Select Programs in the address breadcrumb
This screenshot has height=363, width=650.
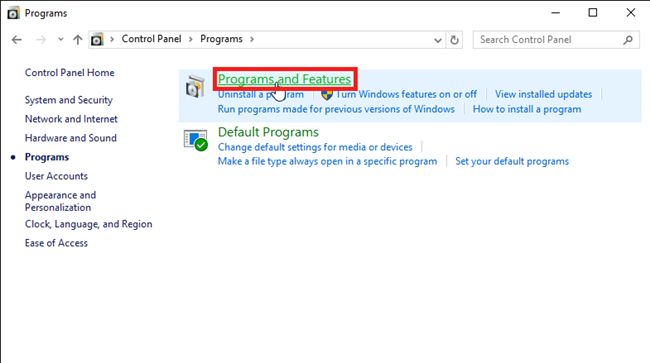coord(221,39)
